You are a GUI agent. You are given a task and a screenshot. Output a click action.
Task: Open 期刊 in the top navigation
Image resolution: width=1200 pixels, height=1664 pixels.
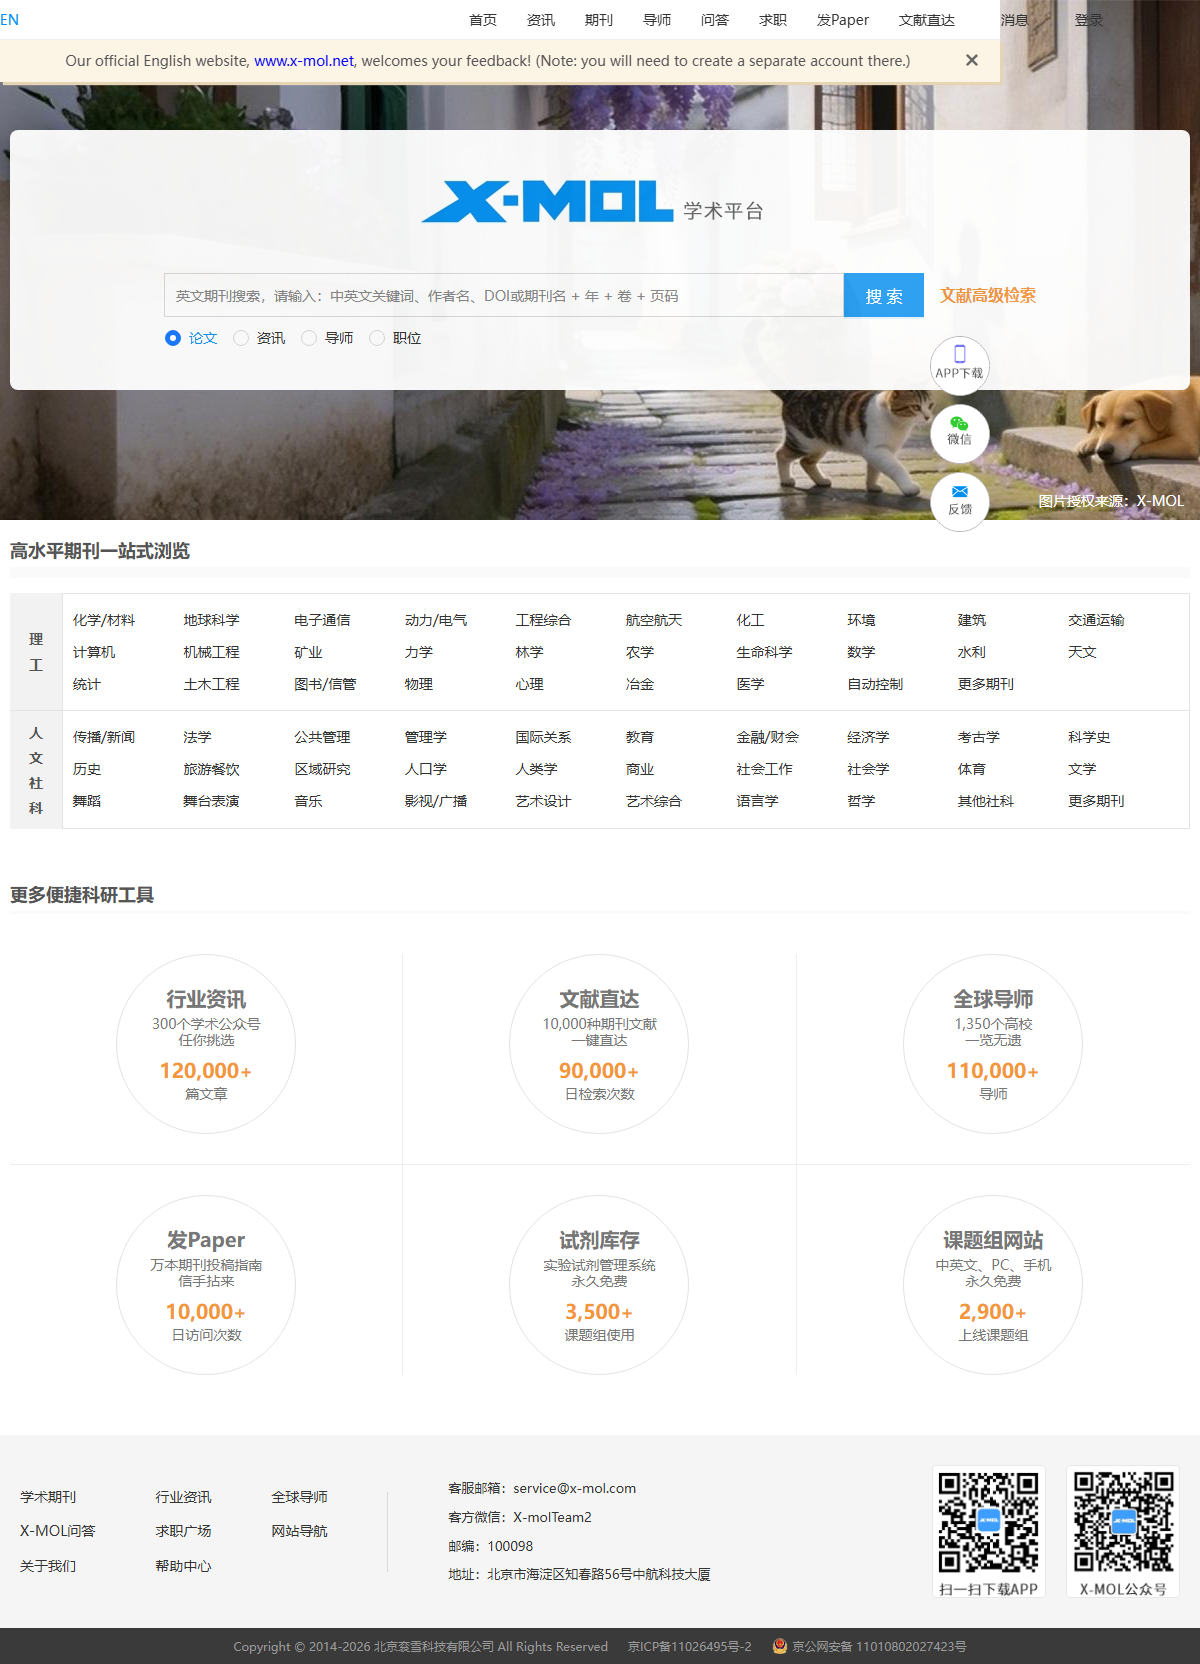(x=599, y=20)
